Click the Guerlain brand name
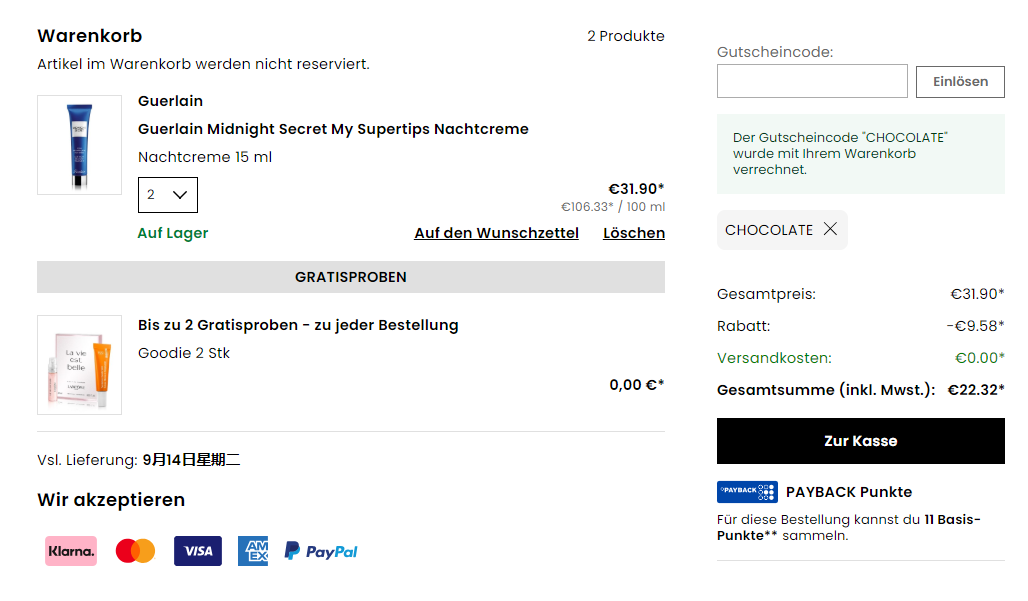The height and width of the screenshot is (601, 1028). tap(170, 101)
